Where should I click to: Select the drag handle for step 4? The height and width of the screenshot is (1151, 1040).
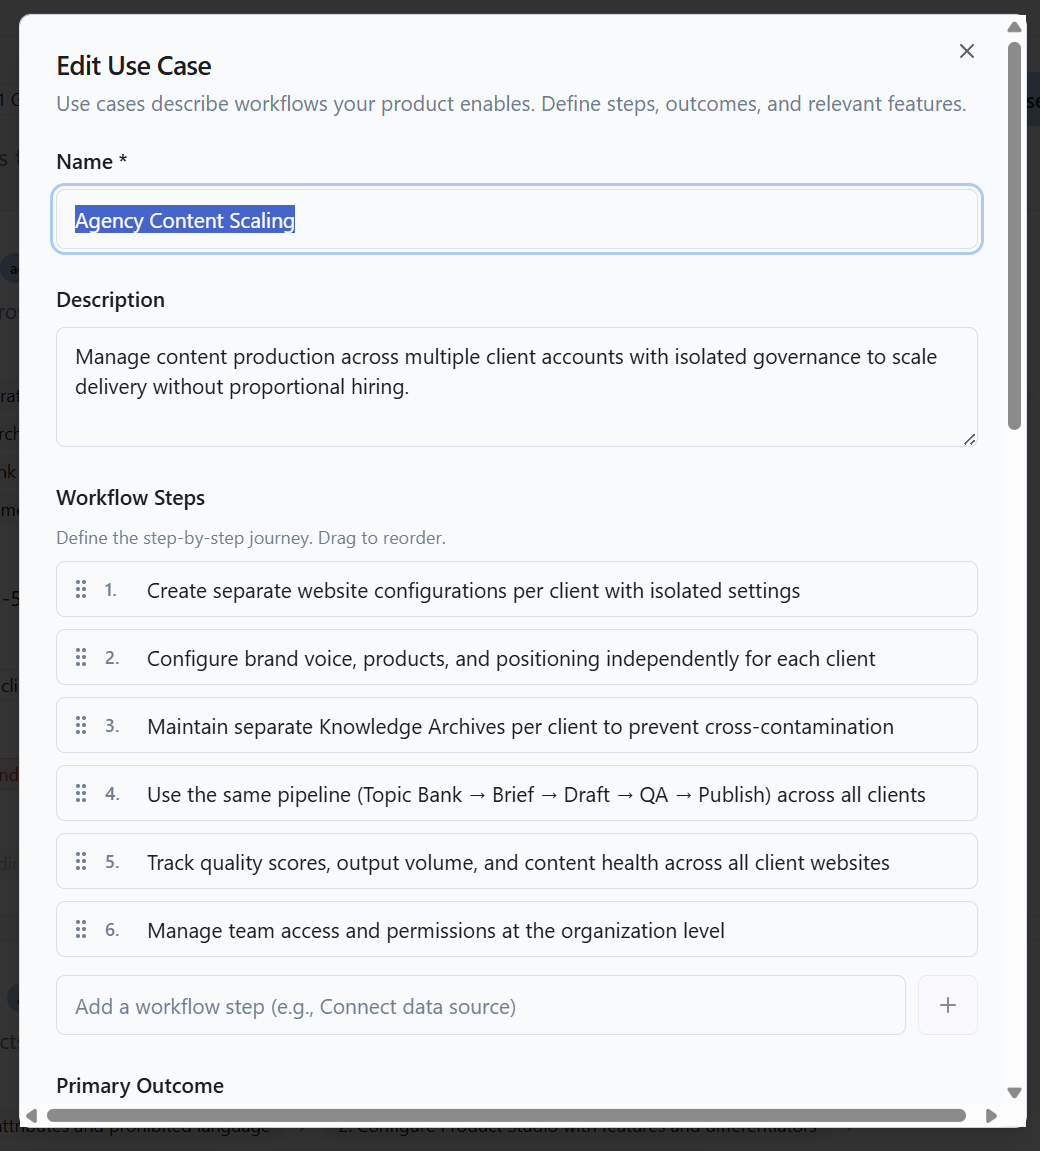click(80, 793)
